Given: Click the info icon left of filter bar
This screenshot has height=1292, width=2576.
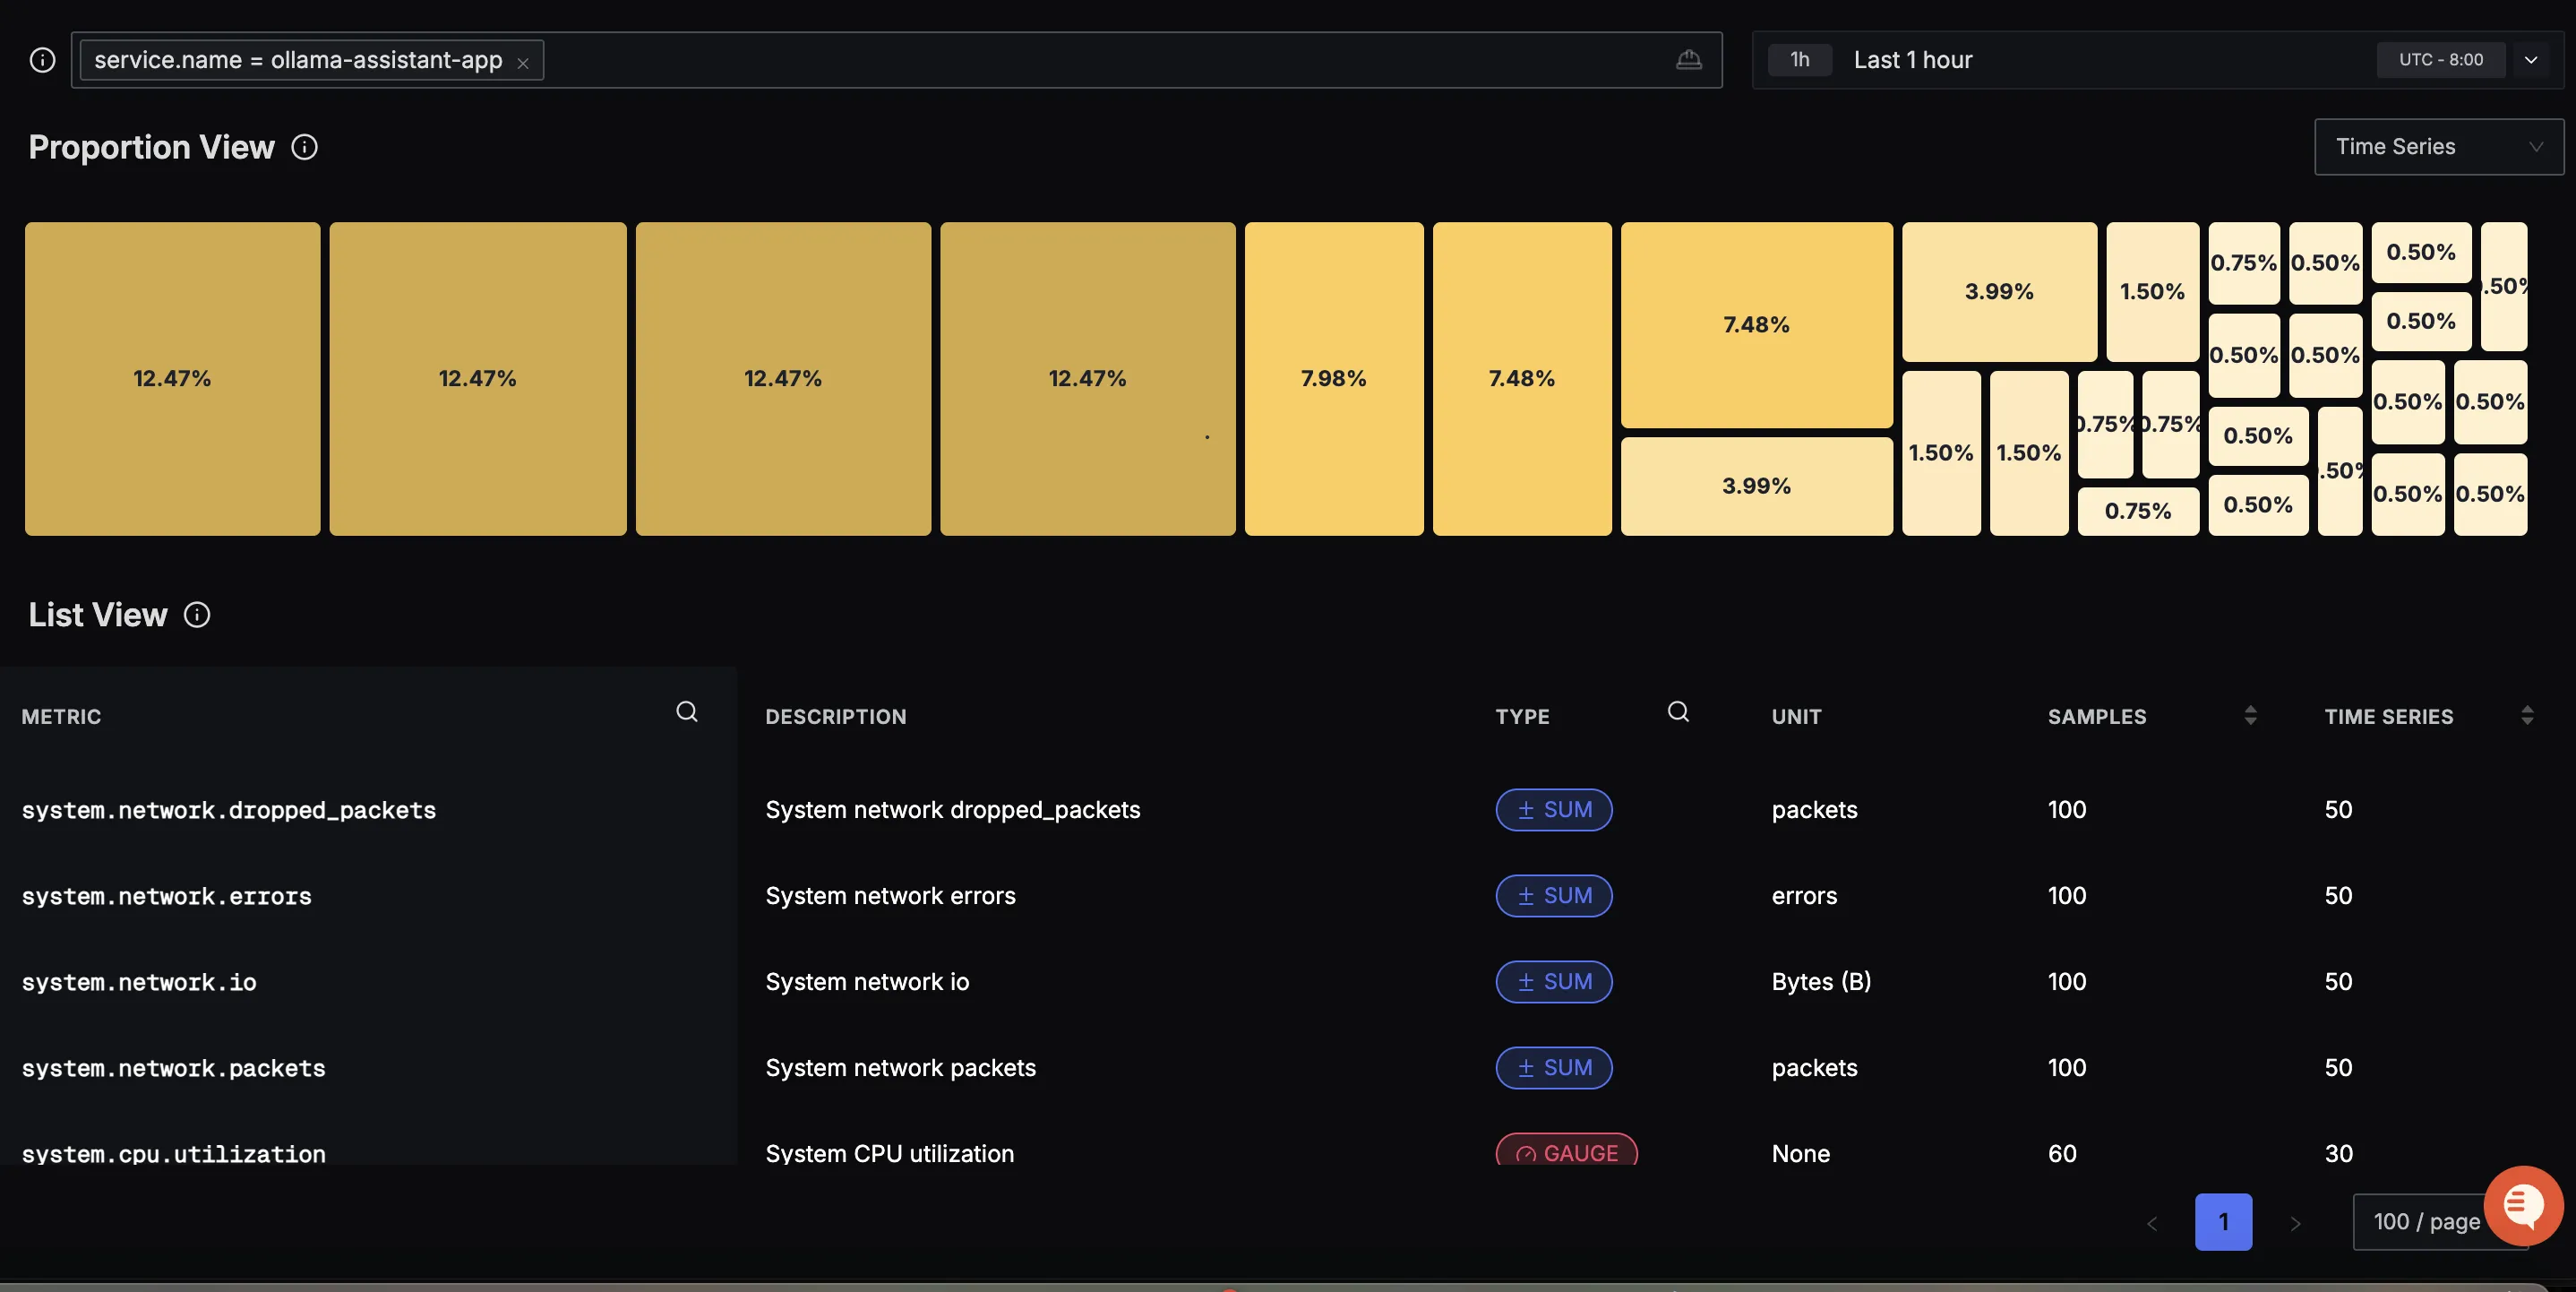Looking at the screenshot, I should tap(42, 60).
